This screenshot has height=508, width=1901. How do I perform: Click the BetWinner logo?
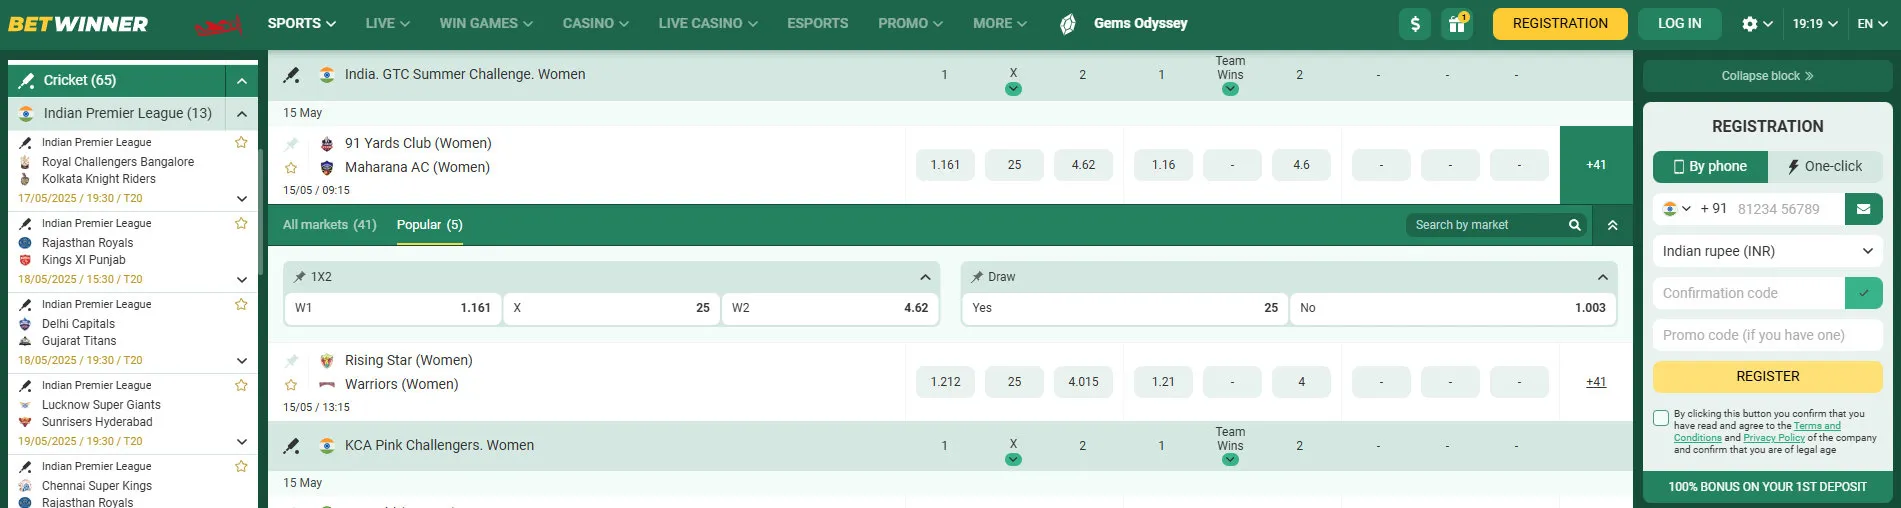pos(78,23)
